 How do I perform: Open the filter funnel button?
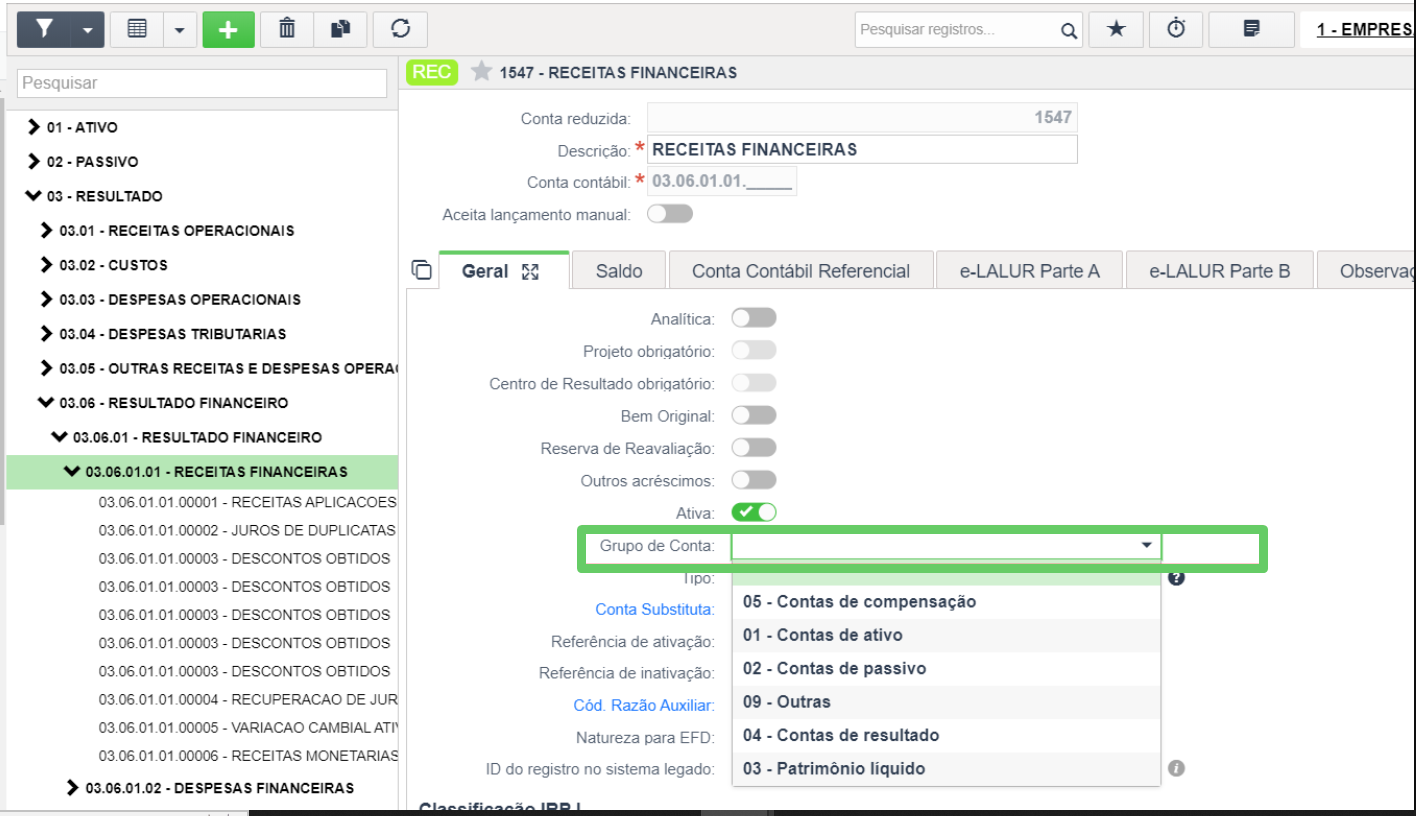coord(44,29)
